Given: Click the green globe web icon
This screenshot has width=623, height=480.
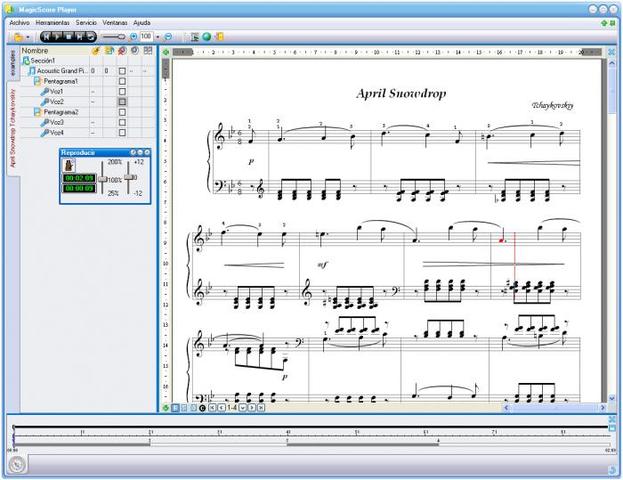Looking at the screenshot, I should 207,37.
